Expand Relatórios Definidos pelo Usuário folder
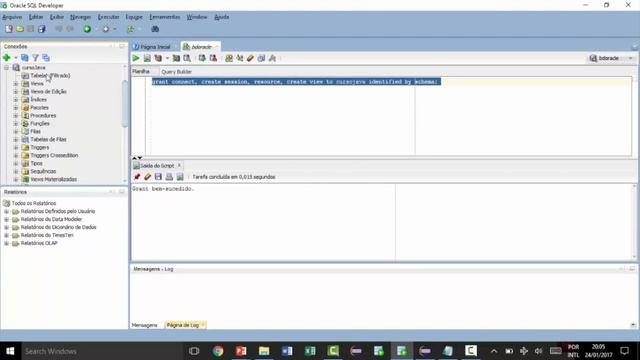Image resolution: width=640 pixels, height=360 pixels. [7, 211]
